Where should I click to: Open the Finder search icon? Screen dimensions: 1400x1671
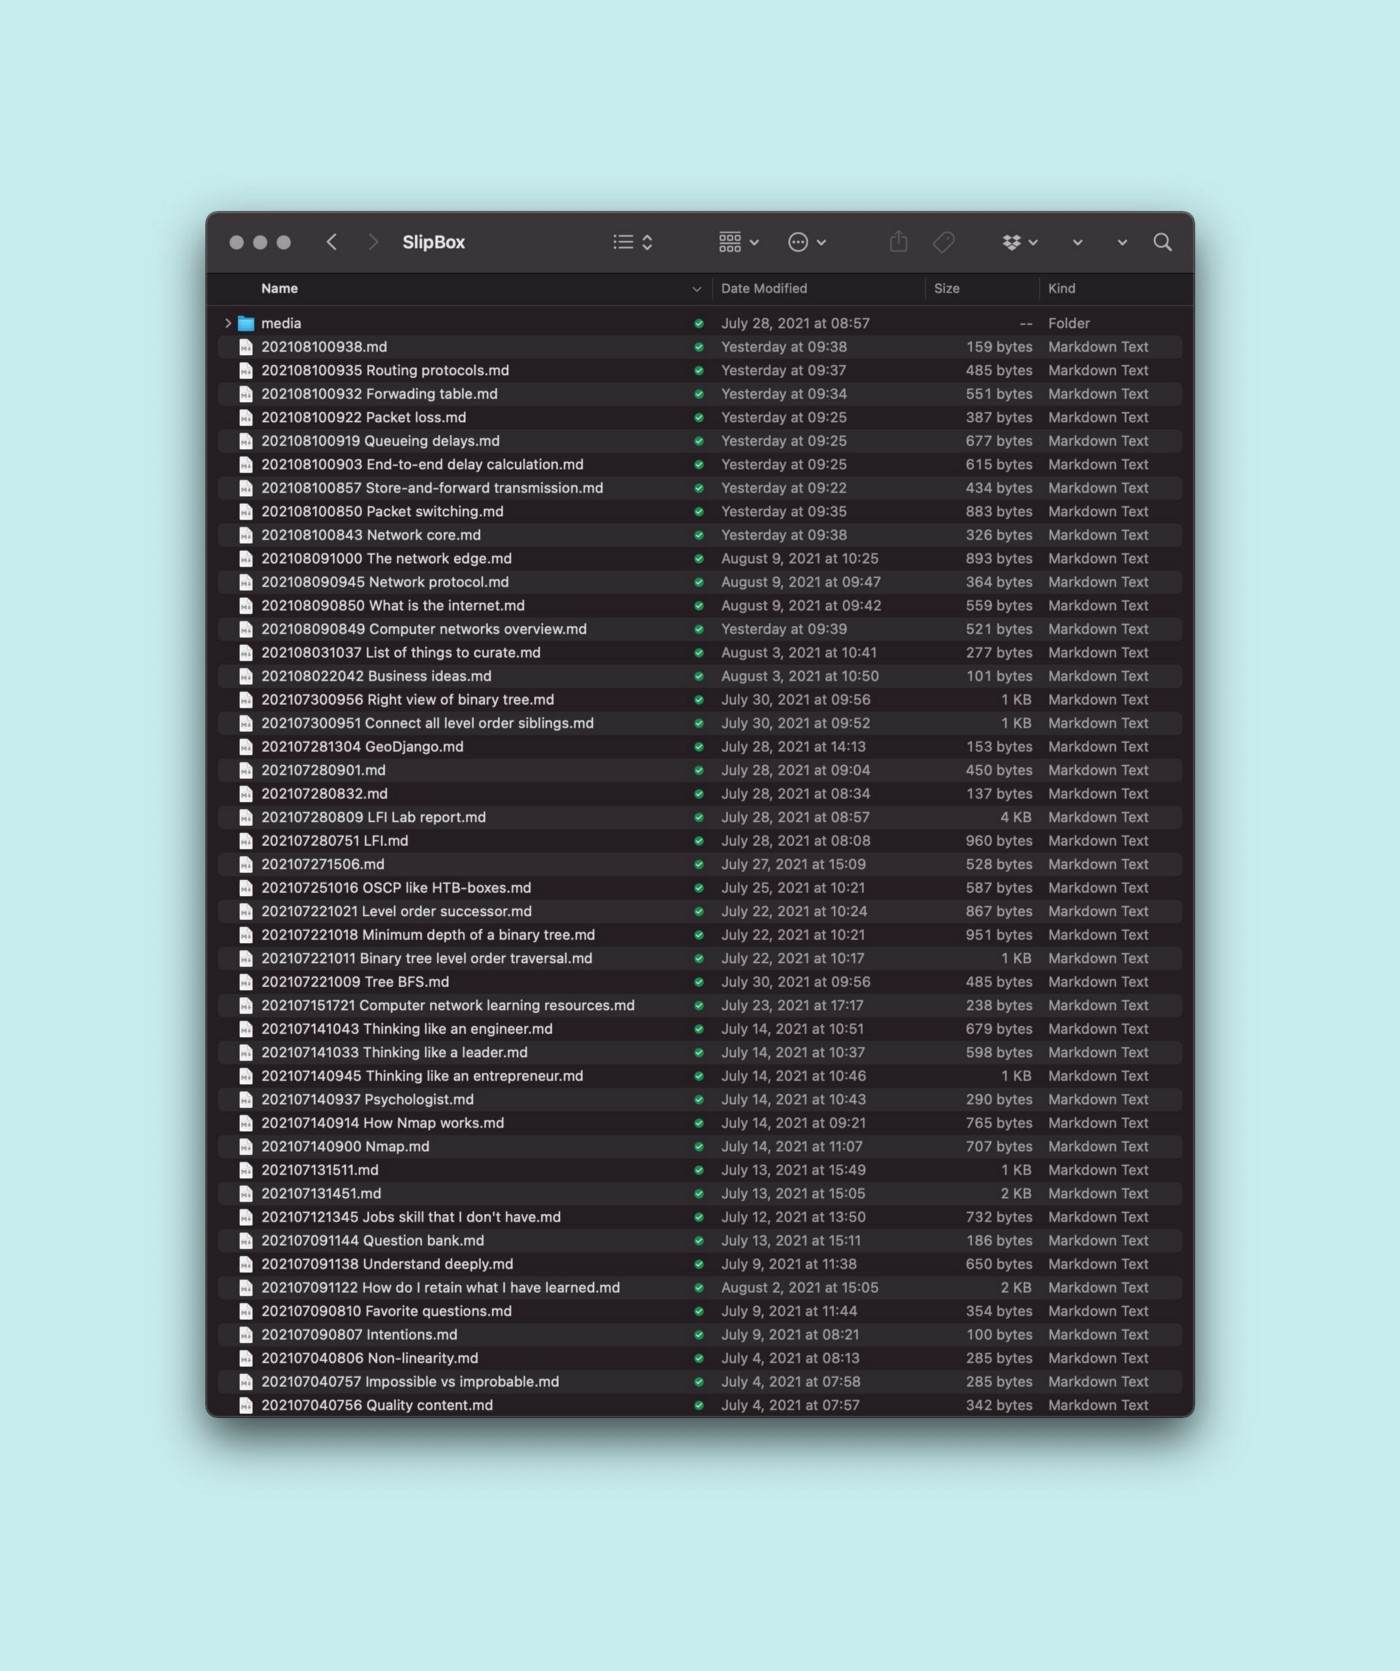[x=1162, y=242]
